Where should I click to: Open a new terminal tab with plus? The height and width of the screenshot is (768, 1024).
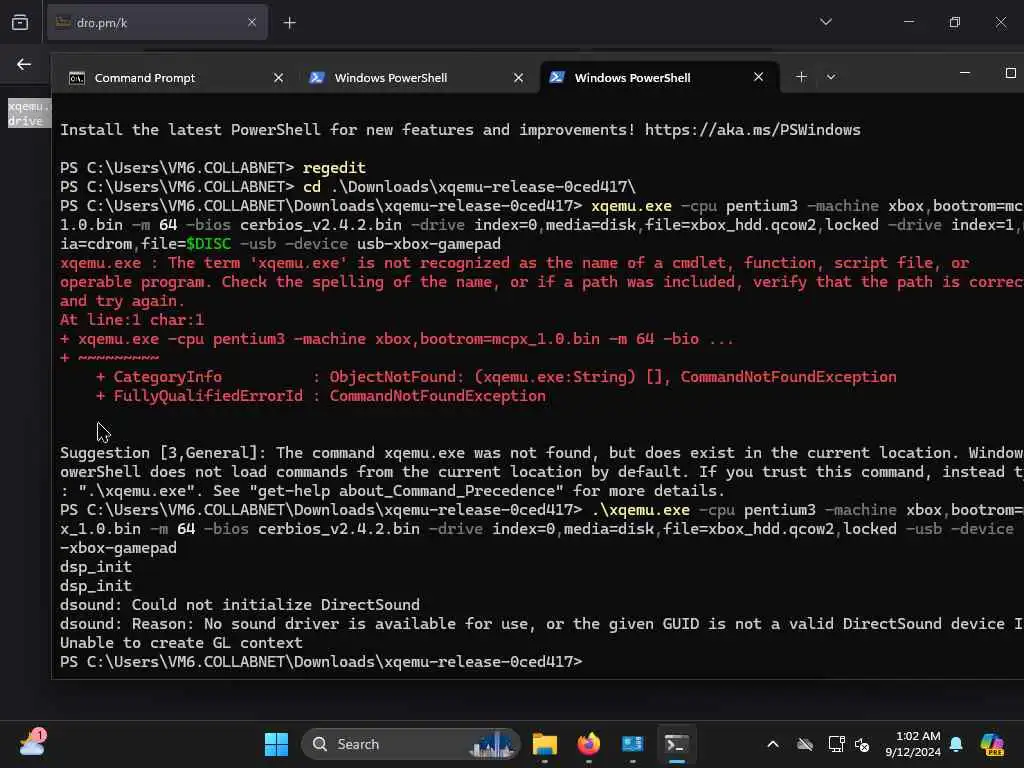pyautogui.click(x=801, y=77)
